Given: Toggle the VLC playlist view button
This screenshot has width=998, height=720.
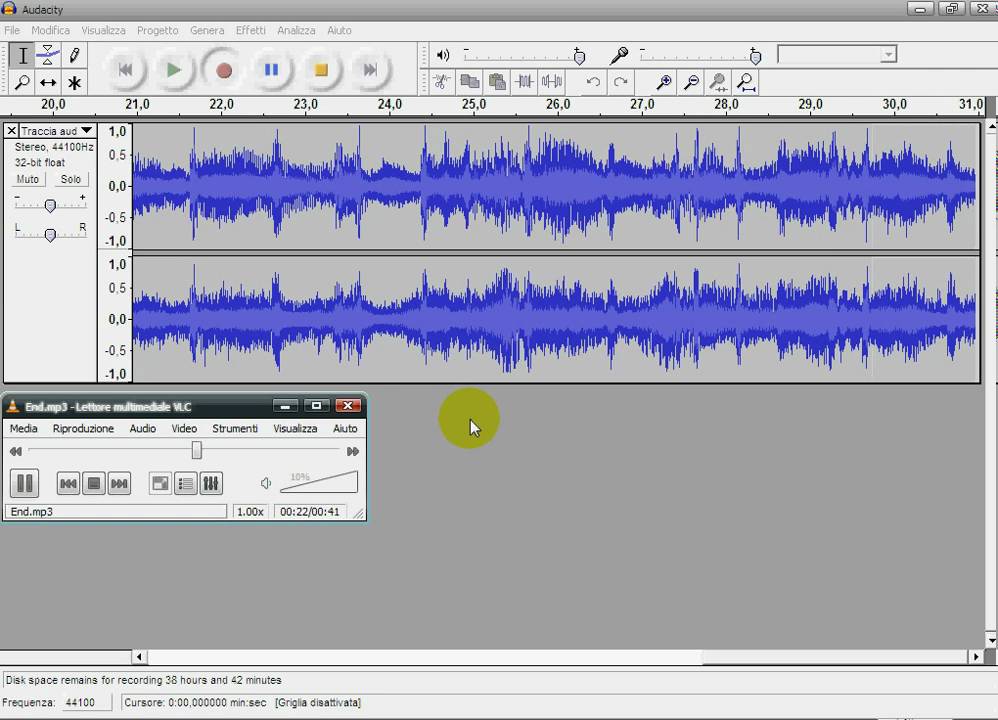Looking at the screenshot, I should click(186, 484).
